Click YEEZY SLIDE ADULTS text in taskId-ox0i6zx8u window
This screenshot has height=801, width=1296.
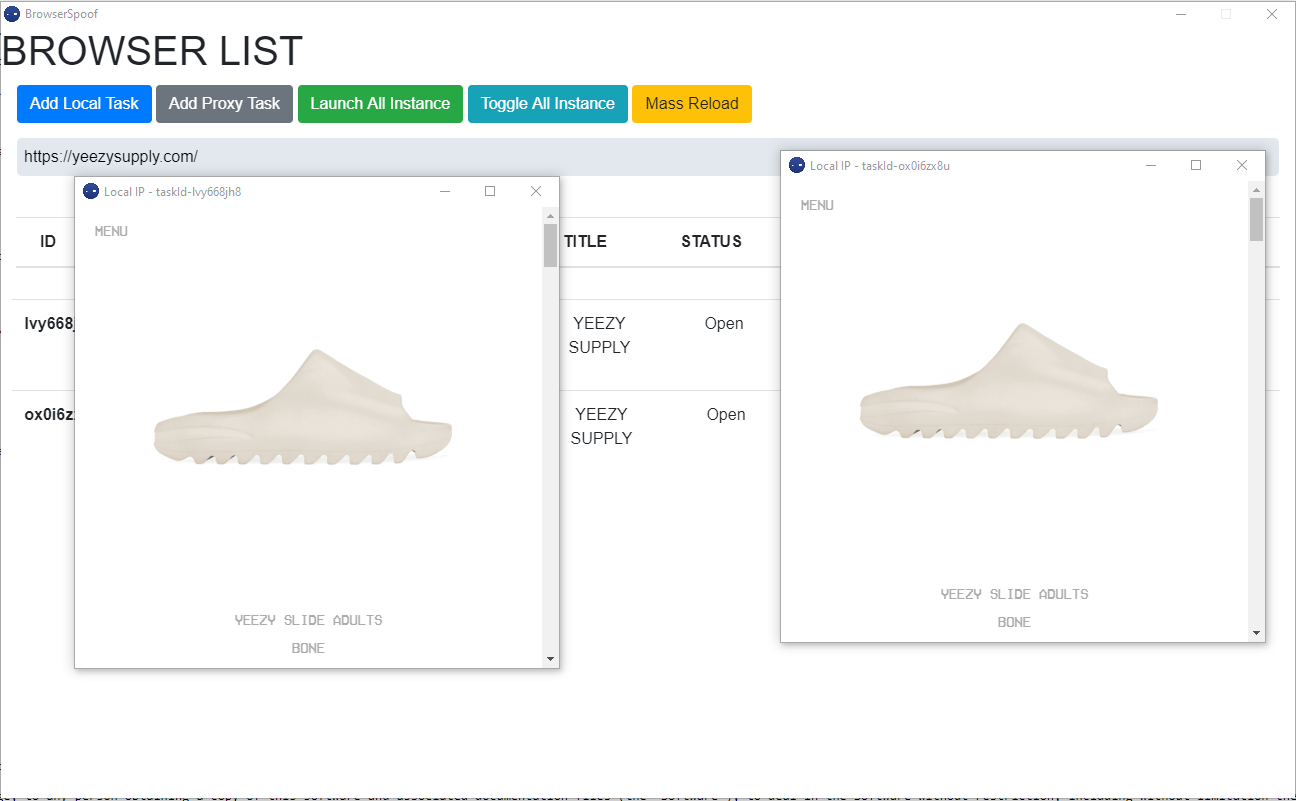coord(1014,594)
